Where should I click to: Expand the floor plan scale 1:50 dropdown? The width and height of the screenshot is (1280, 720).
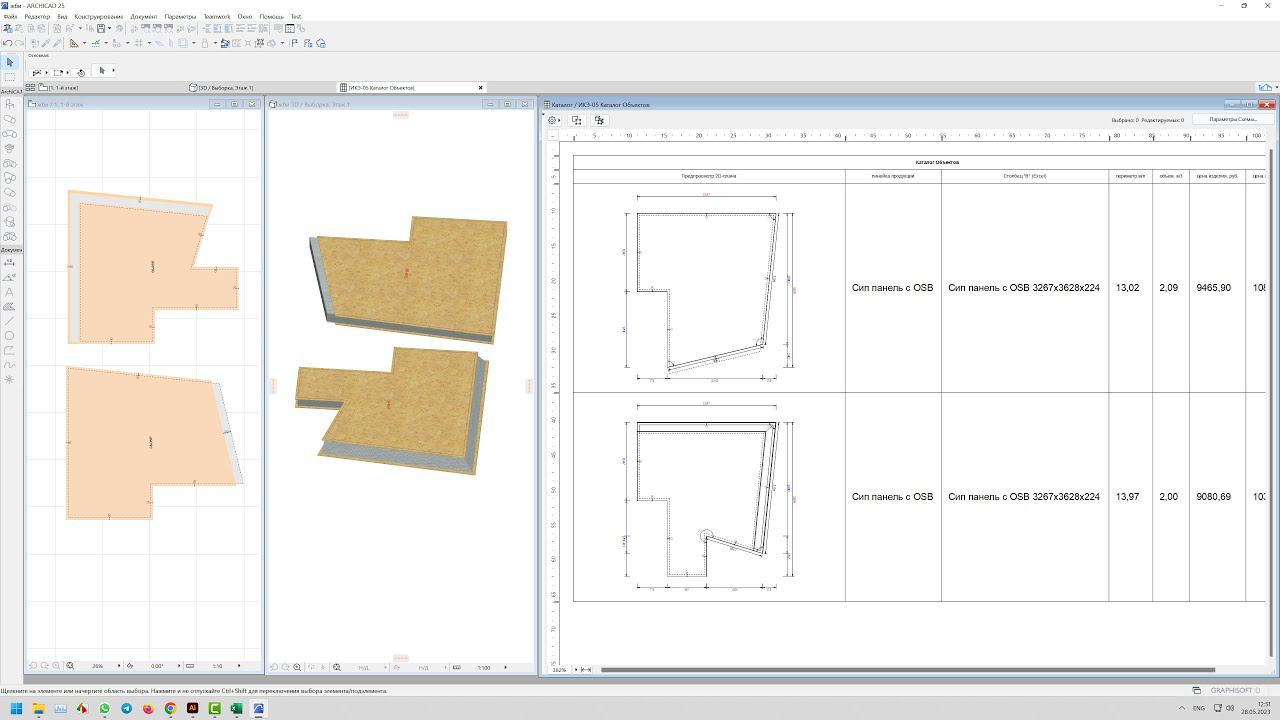pos(239,666)
